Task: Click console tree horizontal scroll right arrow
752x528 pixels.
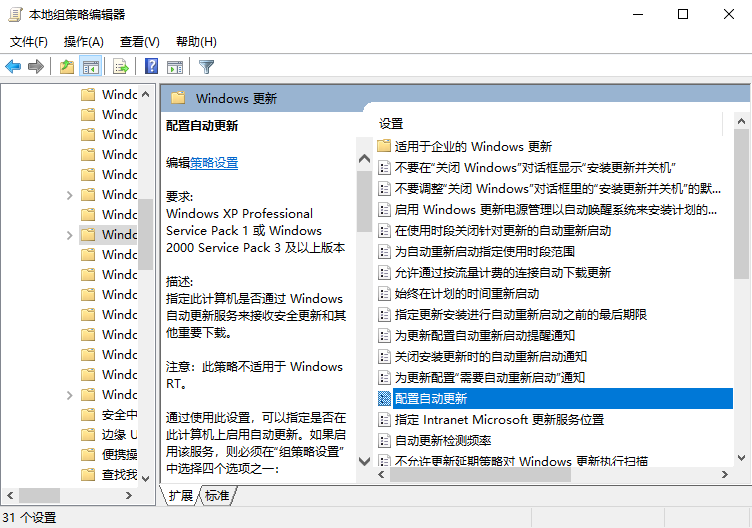Action: coord(129,495)
